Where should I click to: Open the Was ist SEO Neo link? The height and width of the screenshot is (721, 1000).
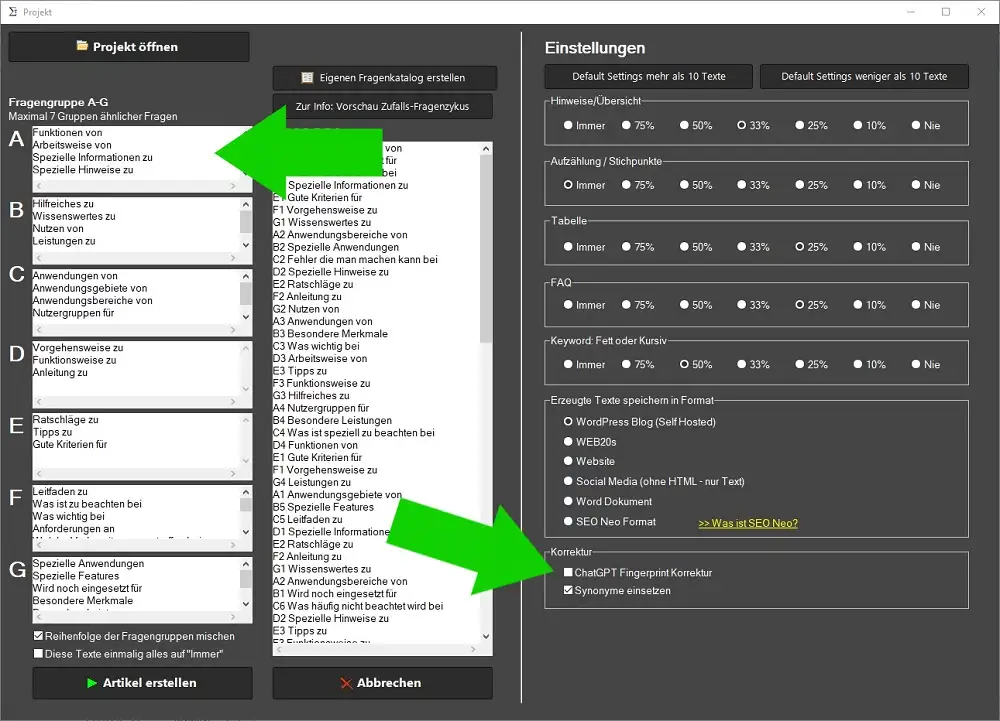(x=747, y=523)
